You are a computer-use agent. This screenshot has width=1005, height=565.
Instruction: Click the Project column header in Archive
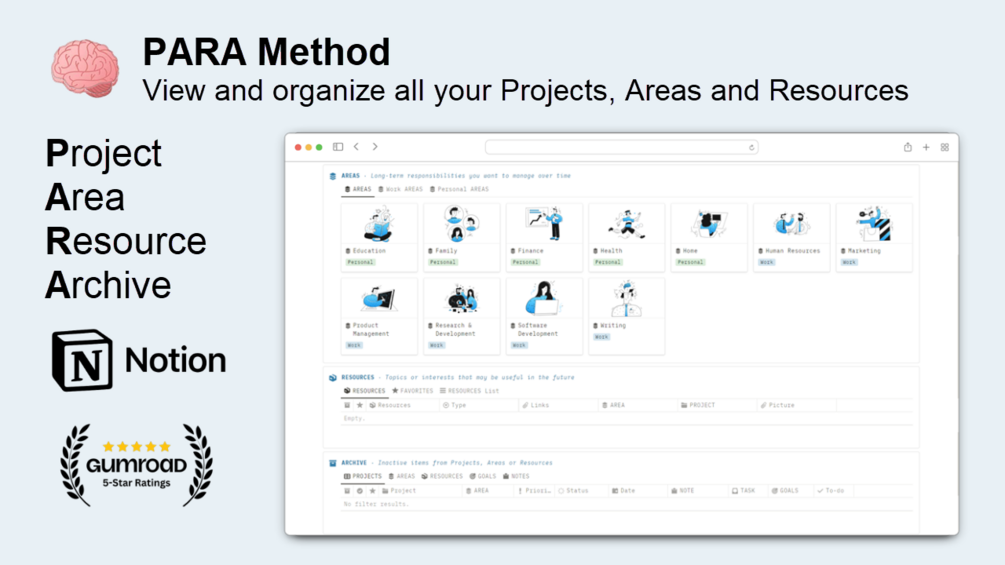pos(399,491)
